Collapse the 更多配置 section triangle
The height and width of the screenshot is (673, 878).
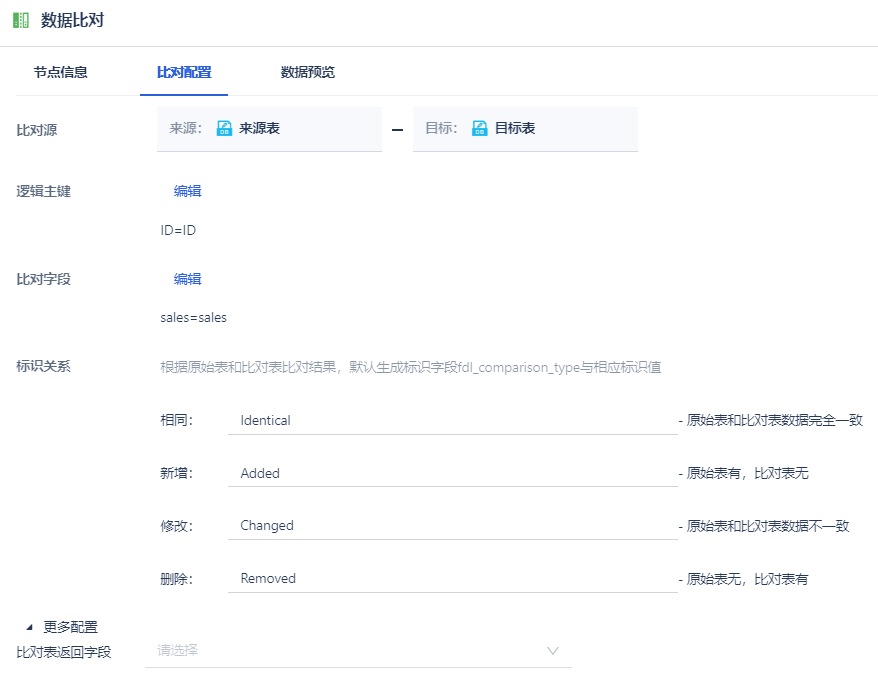pyautogui.click(x=30, y=627)
